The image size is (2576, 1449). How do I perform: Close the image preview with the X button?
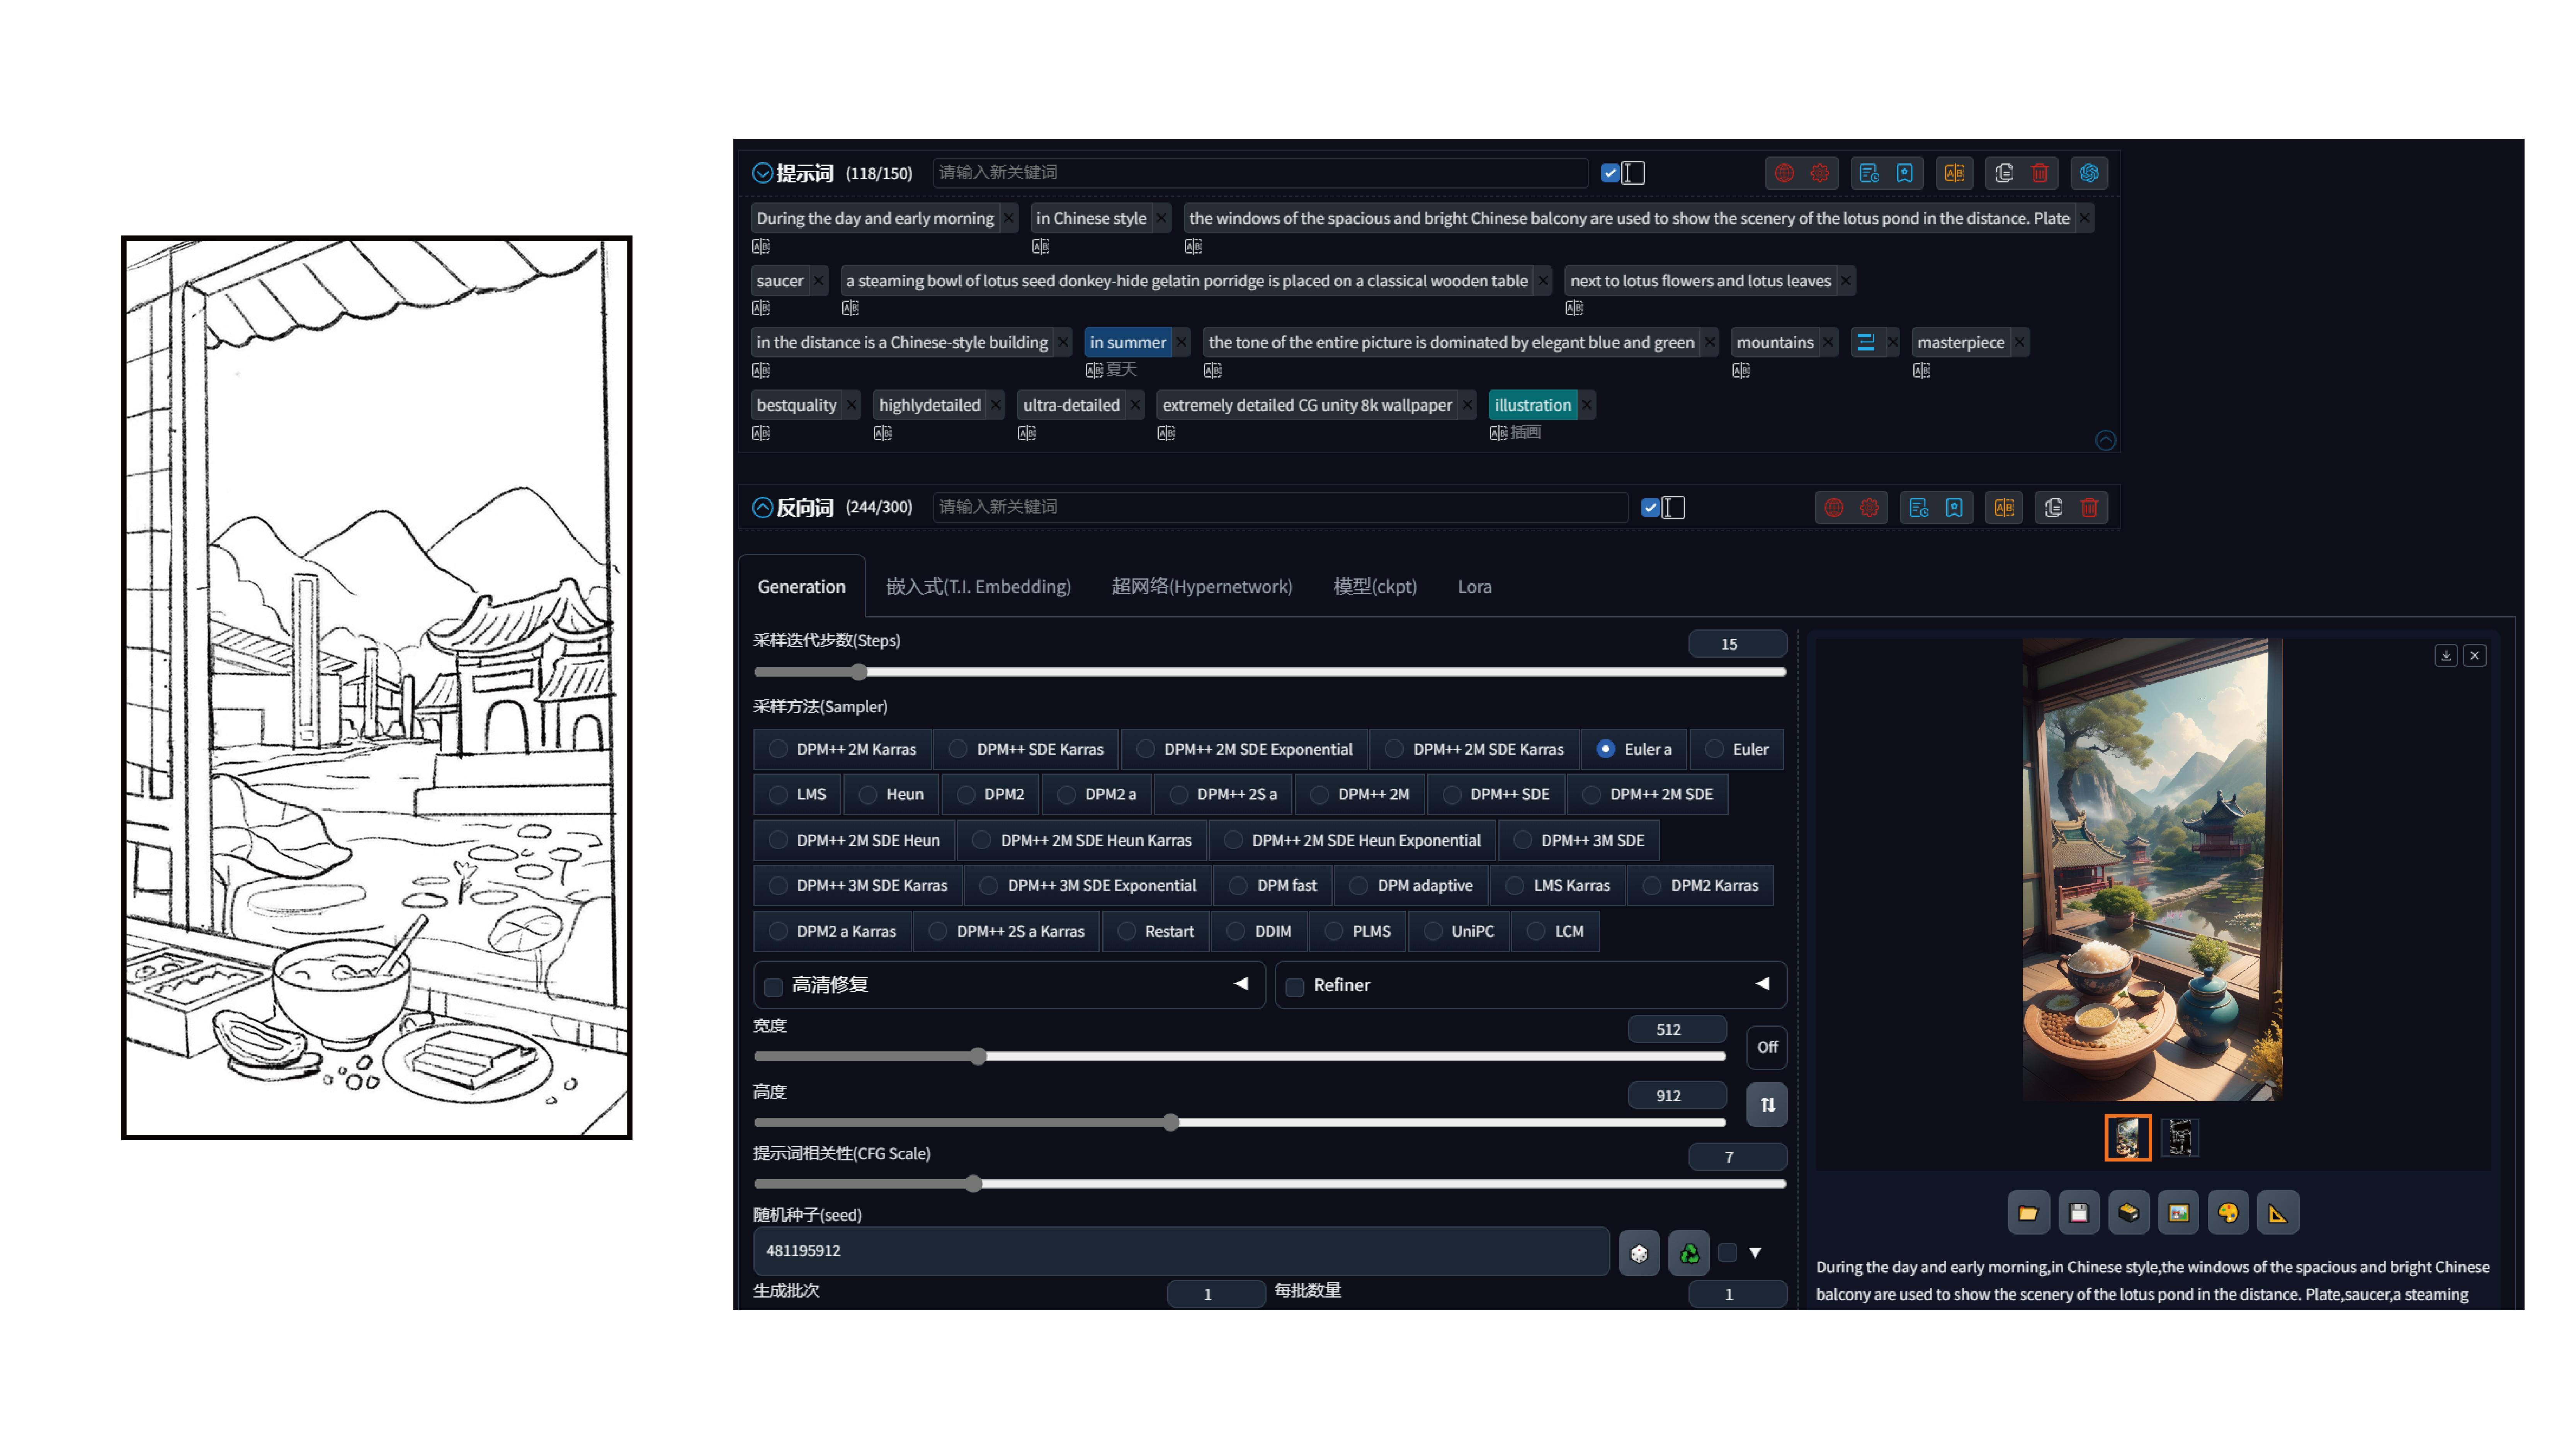click(x=2475, y=656)
